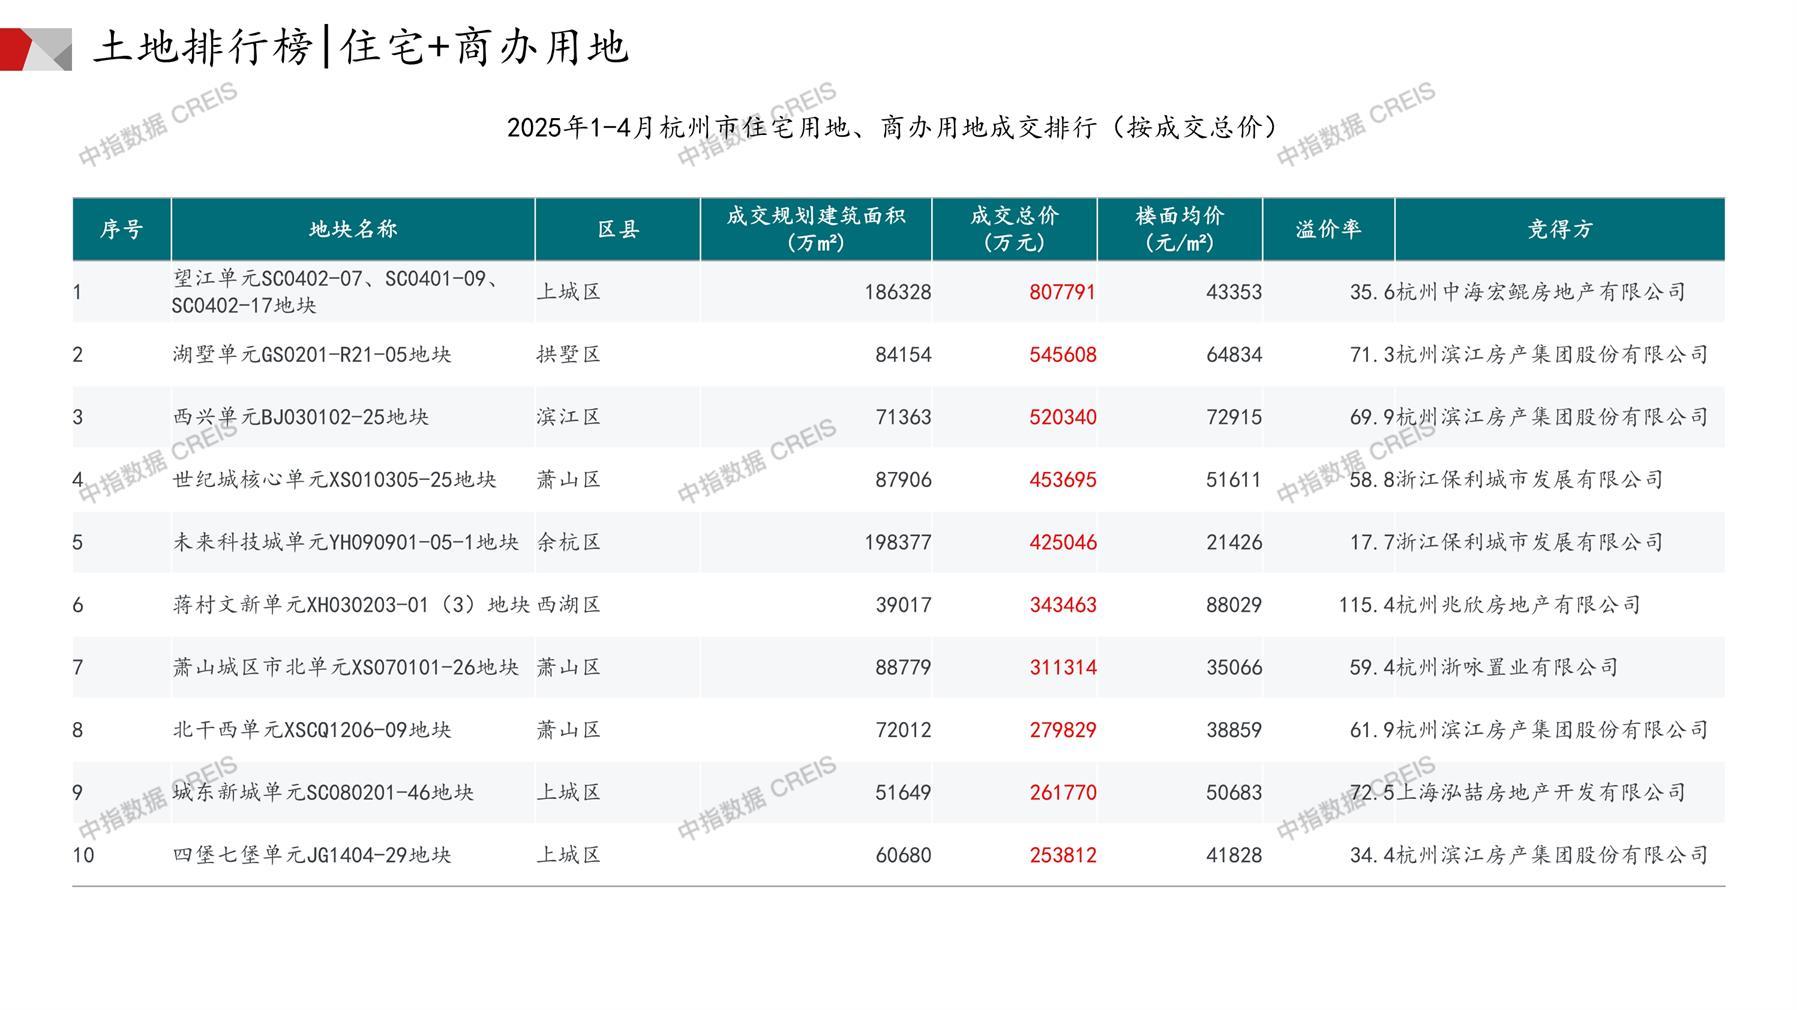Click the 余杭区 district cell

click(569, 542)
